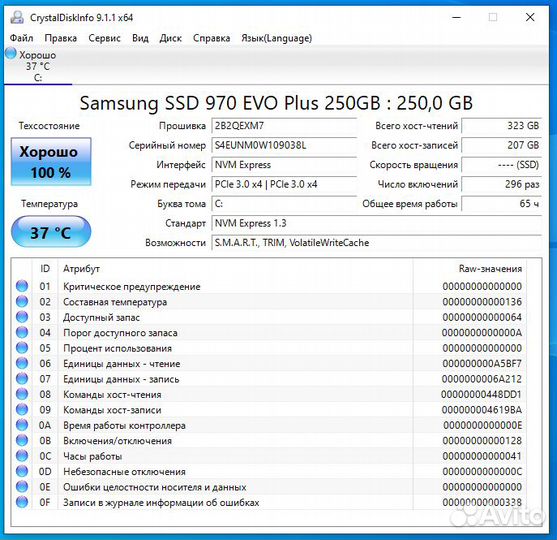The width and height of the screenshot is (557, 540).
Task: Select the Процент использования attribute name
Action: pos(117,349)
